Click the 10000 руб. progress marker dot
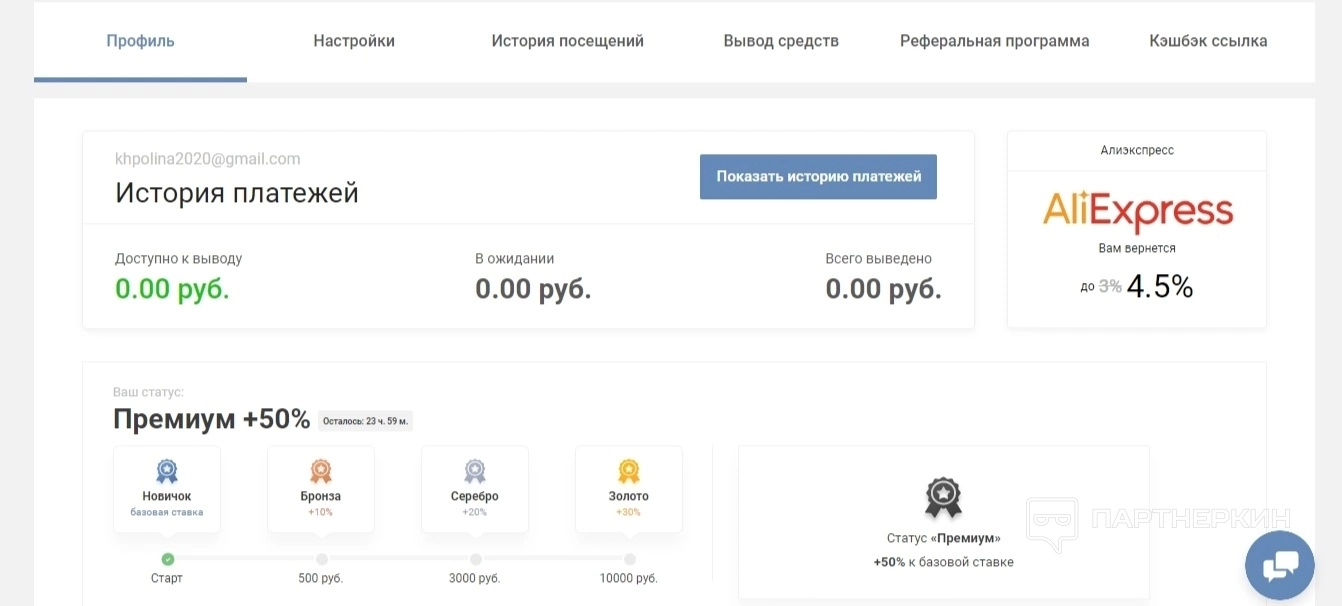The height and width of the screenshot is (606, 1342). [629, 559]
